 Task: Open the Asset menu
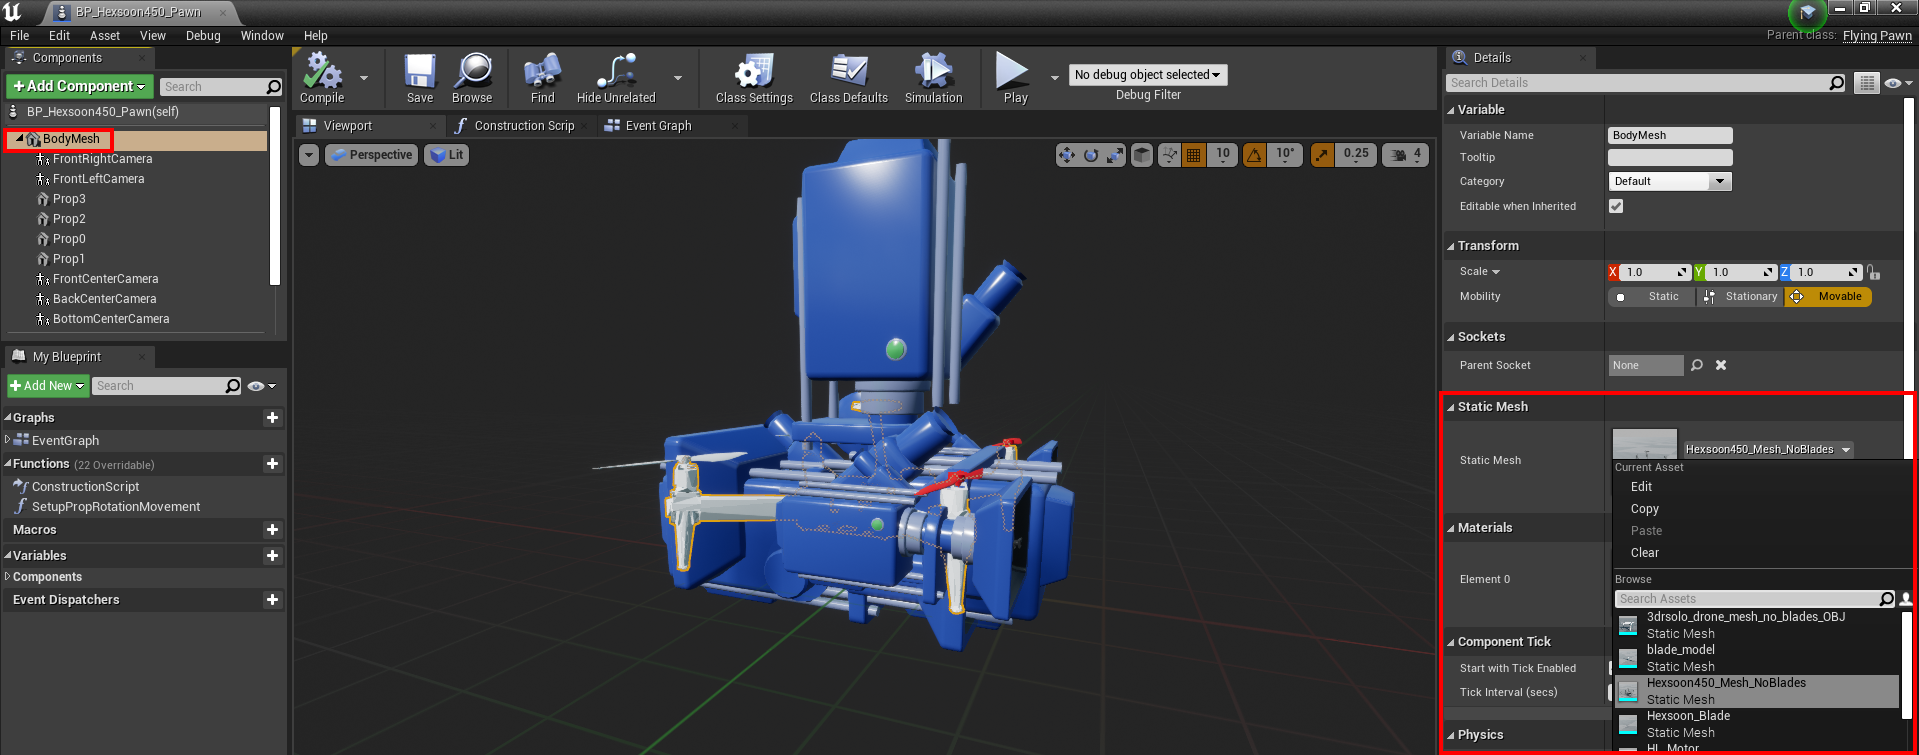104,36
